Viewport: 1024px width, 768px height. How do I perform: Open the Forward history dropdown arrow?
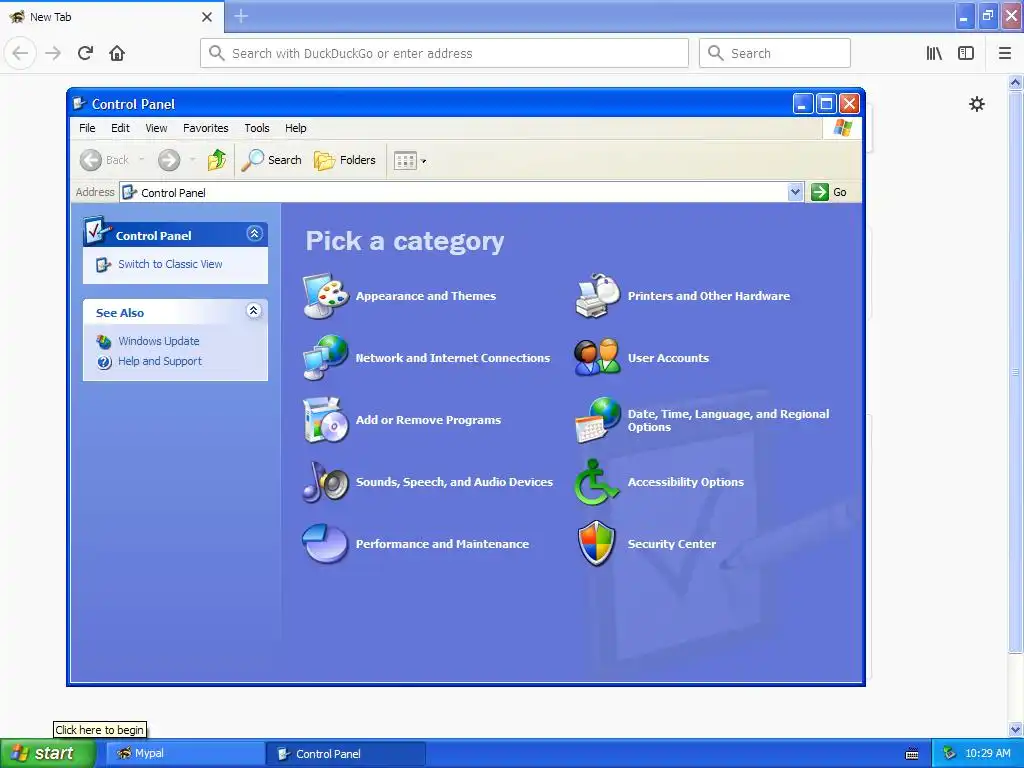coord(192,160)
